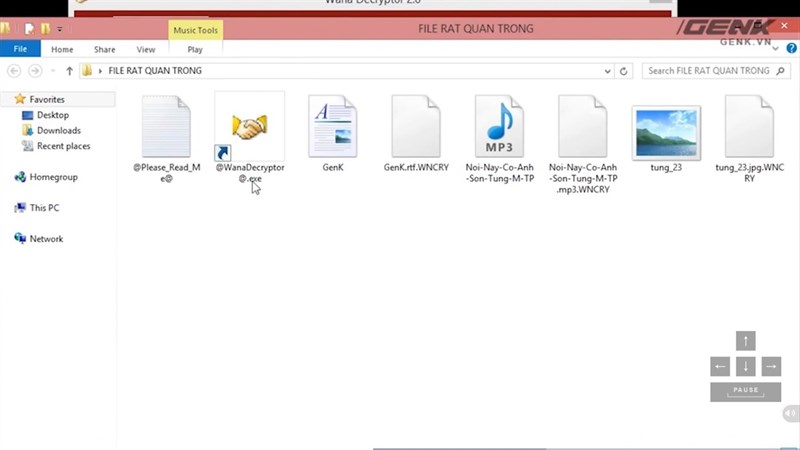Toggle the overlay speaker mute icon
This screenshot has width=800, height=450.
pyautogui.click(x=791, y=413)
